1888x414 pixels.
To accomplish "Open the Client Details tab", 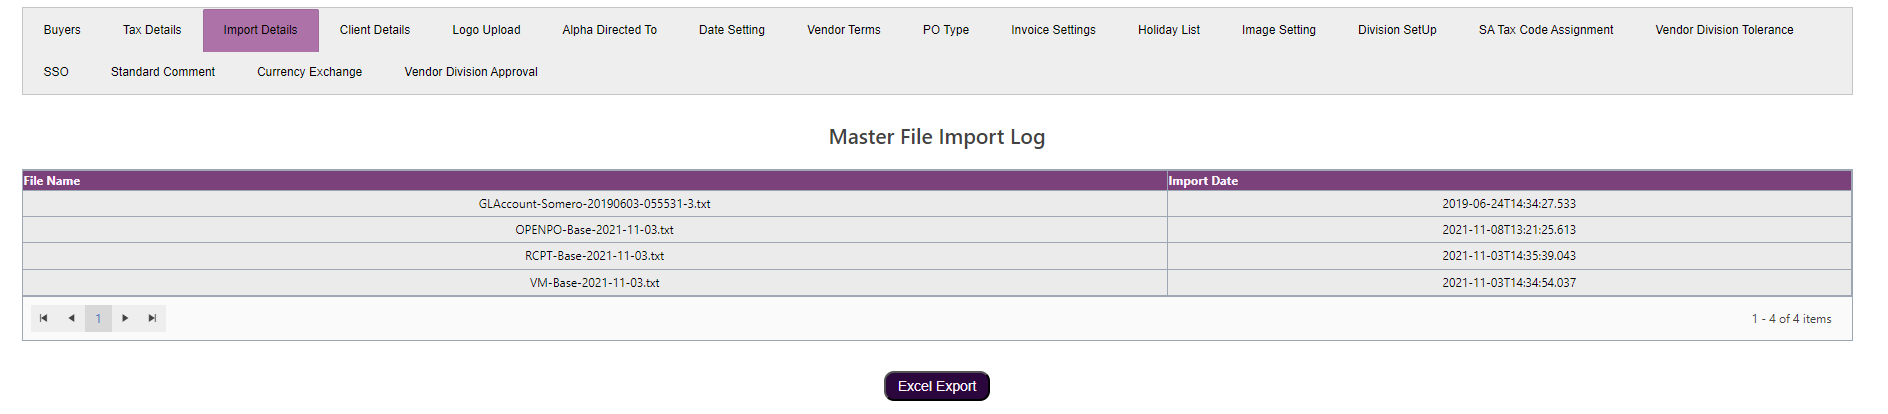I will [x=374, y=30].
